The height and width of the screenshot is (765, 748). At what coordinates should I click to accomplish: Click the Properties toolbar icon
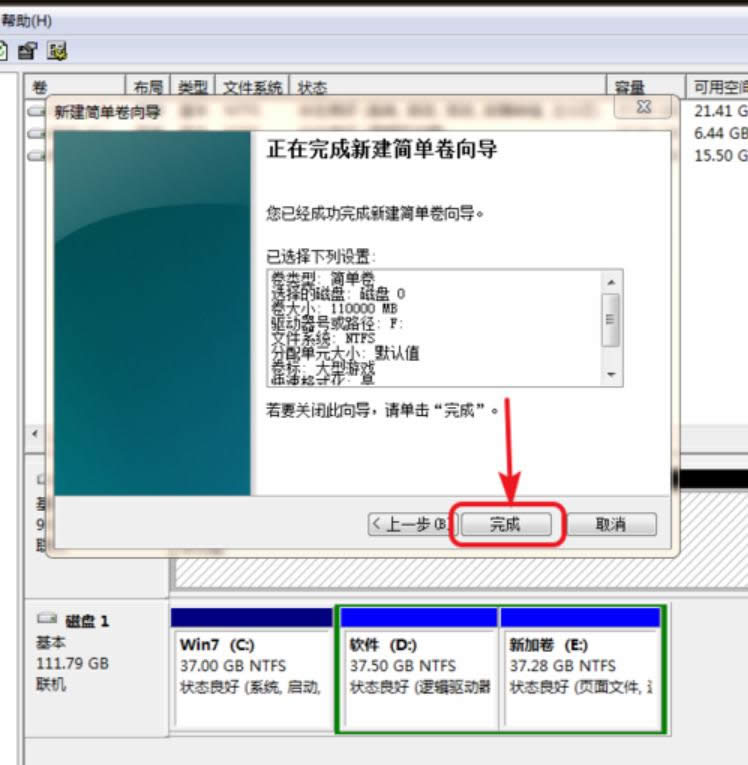click(28, 49)
